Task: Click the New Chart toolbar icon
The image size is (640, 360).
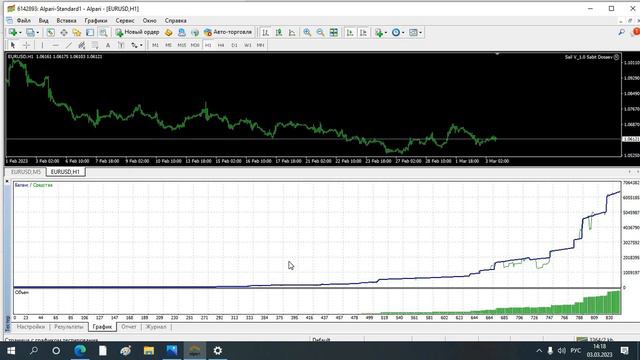Action: (x=13, y=32)
